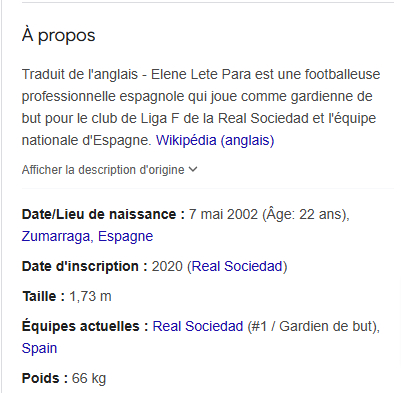401x393 pixels.
Task: Click the 2020 joining year
Action: click(x=167, y=266)
